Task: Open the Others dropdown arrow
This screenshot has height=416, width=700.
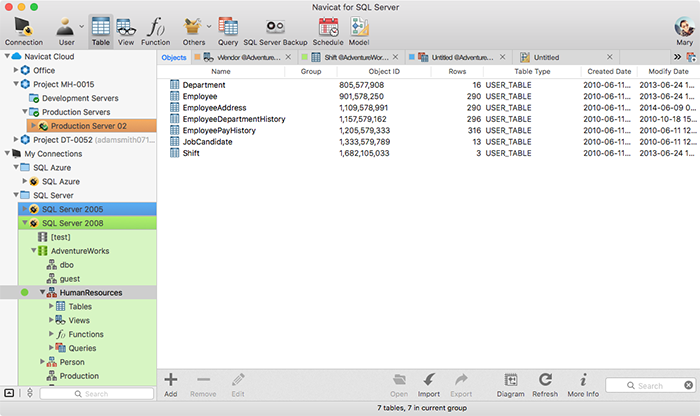Action: click(x=209, y=26)
